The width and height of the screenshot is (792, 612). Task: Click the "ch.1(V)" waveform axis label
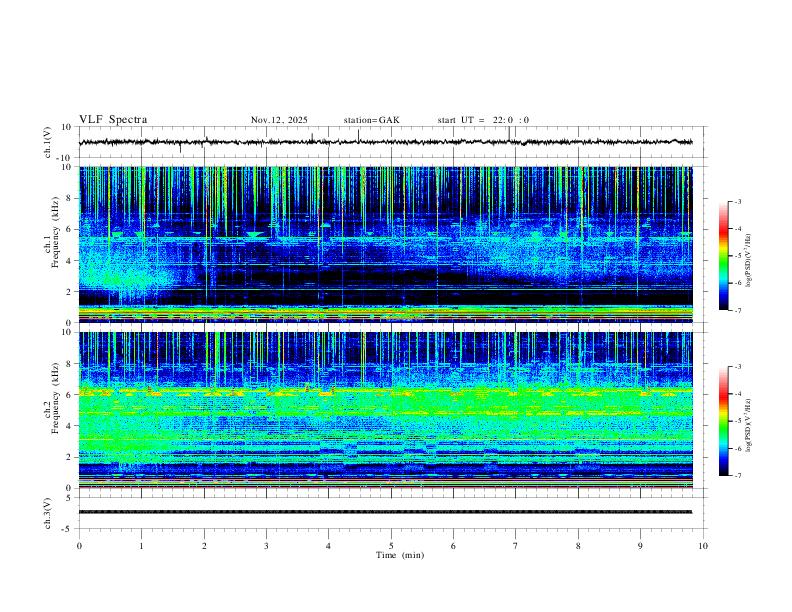coord(48,142)
